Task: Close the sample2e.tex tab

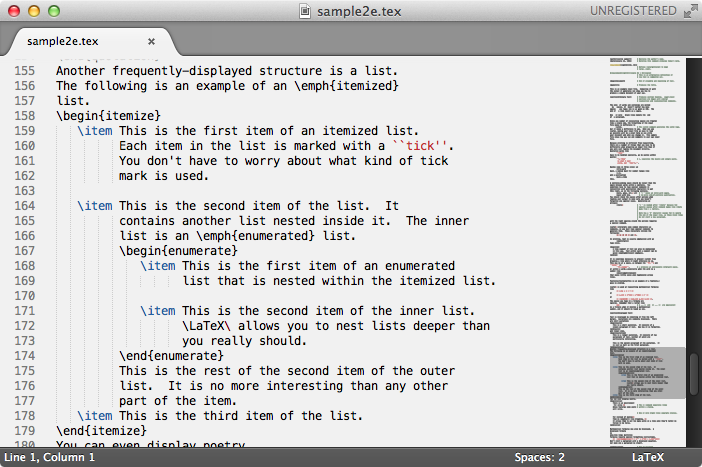Action: pos(151,42)
